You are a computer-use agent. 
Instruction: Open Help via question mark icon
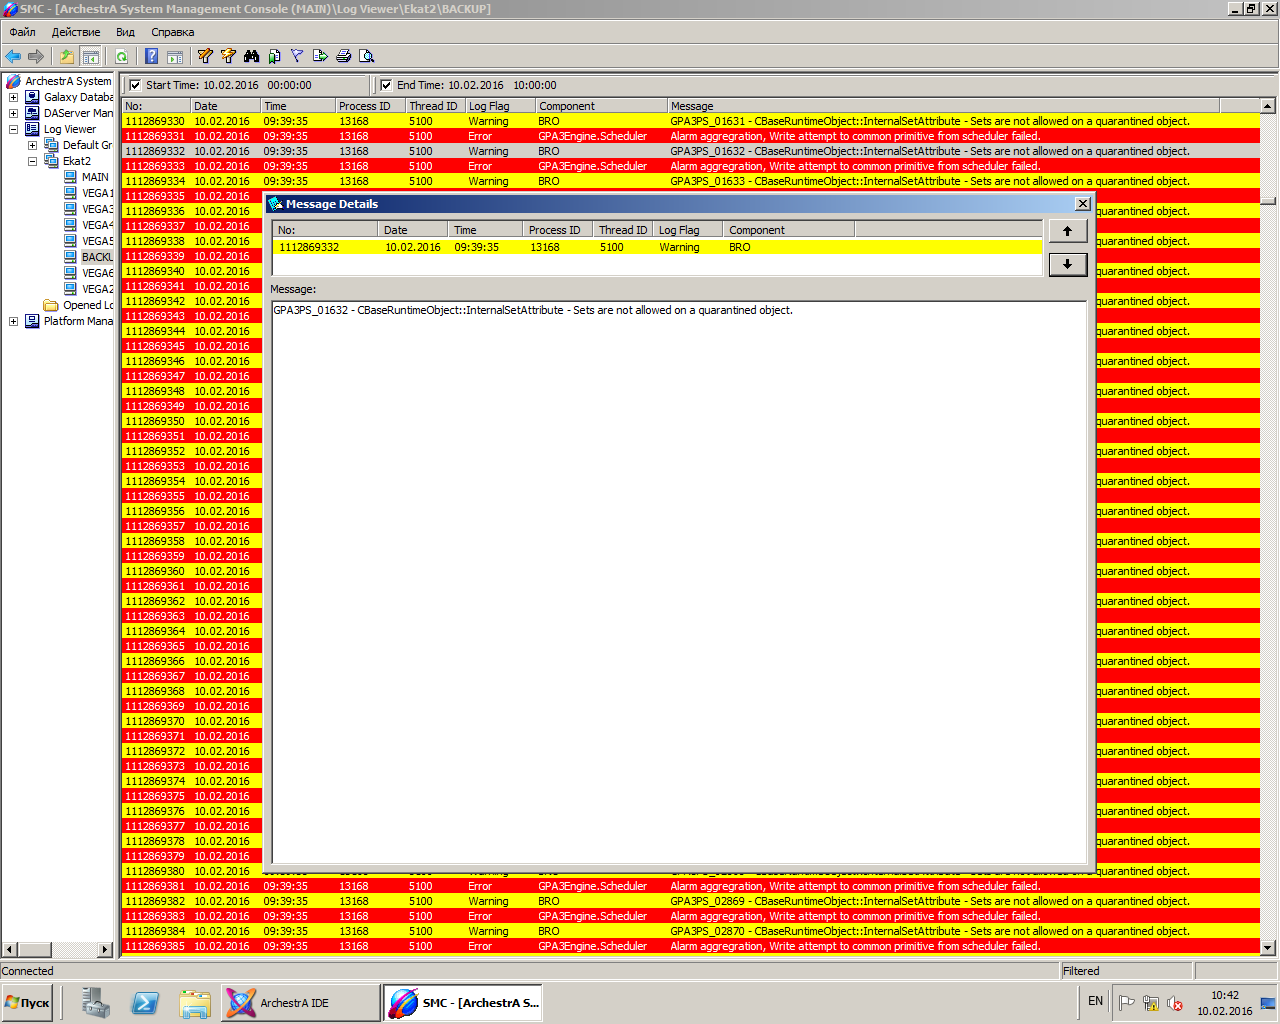[151, 56]
